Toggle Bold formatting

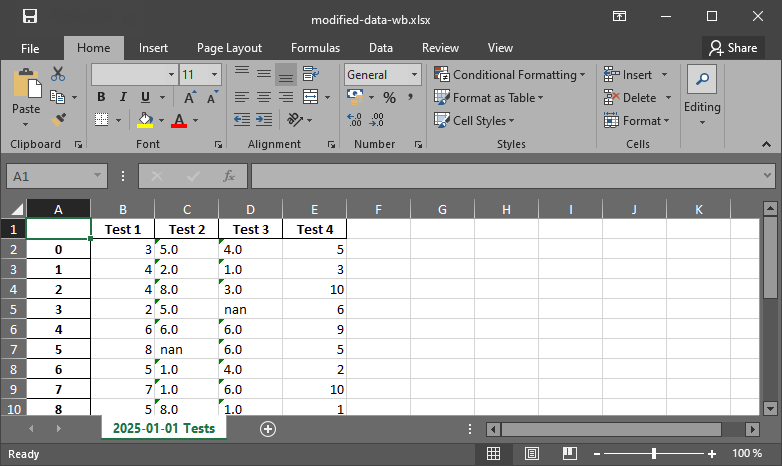[x=101, y=97]
